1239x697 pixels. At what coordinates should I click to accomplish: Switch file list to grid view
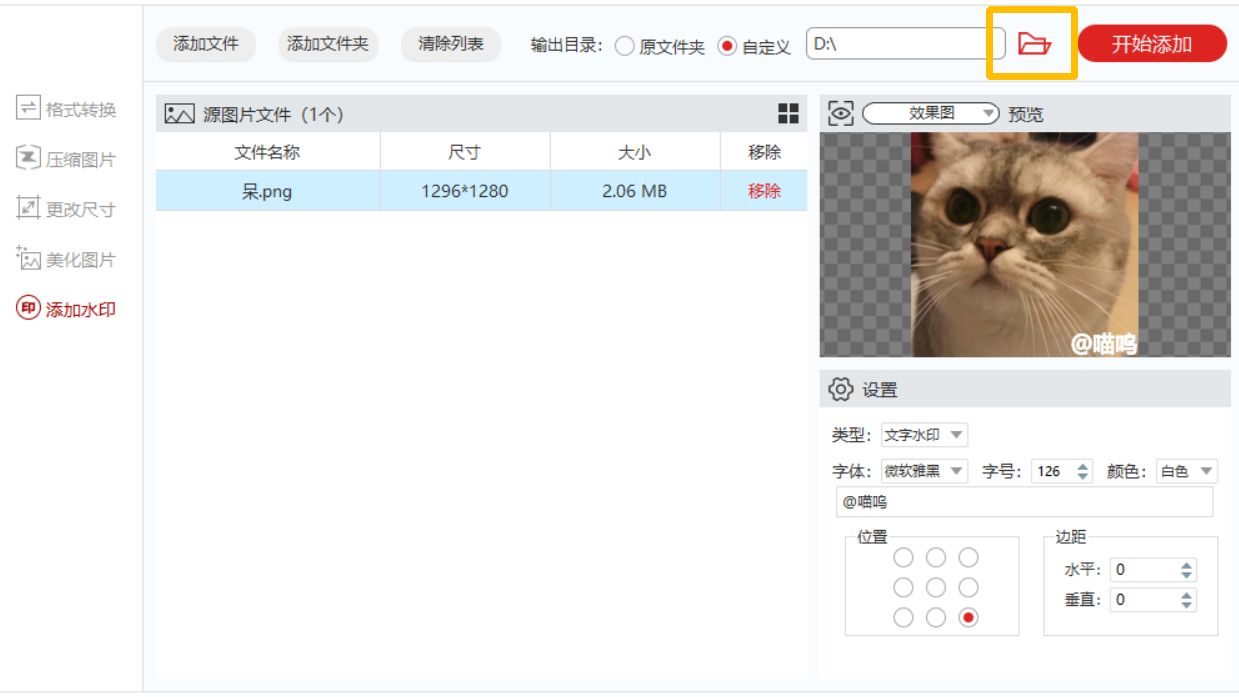pyautogui.click(x=788, y=114)
